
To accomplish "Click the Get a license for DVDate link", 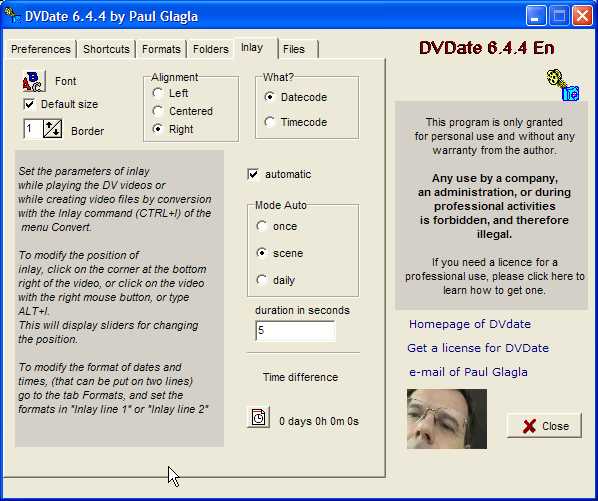I will 478,348.
